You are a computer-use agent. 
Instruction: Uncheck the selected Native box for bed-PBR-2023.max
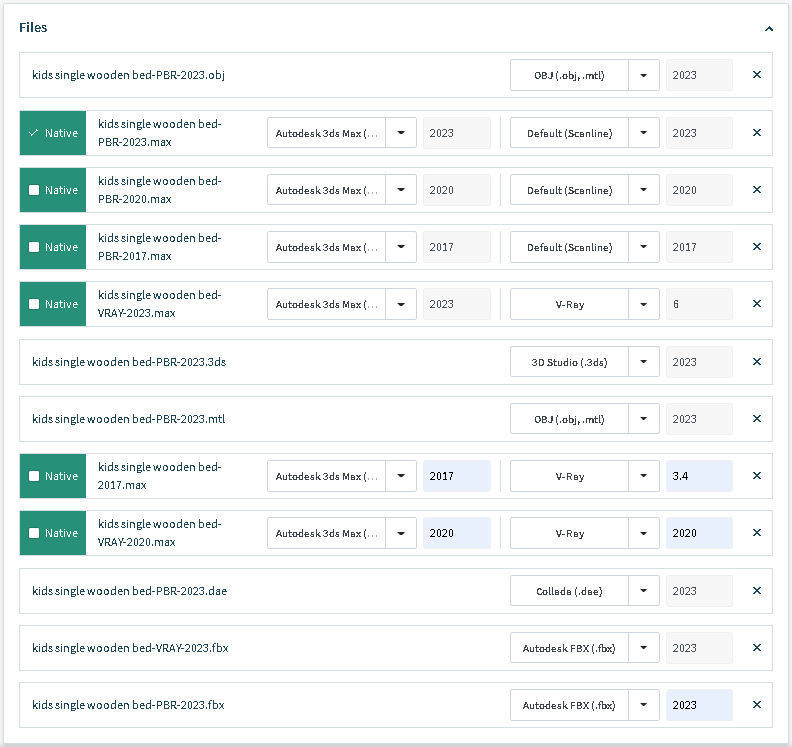tap(35, 133)
